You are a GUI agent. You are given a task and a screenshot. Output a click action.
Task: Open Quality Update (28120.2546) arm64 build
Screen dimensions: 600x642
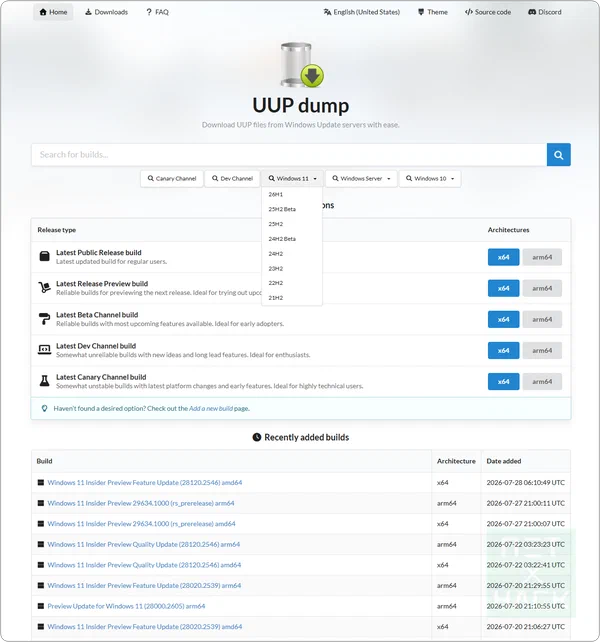(144, 544)
